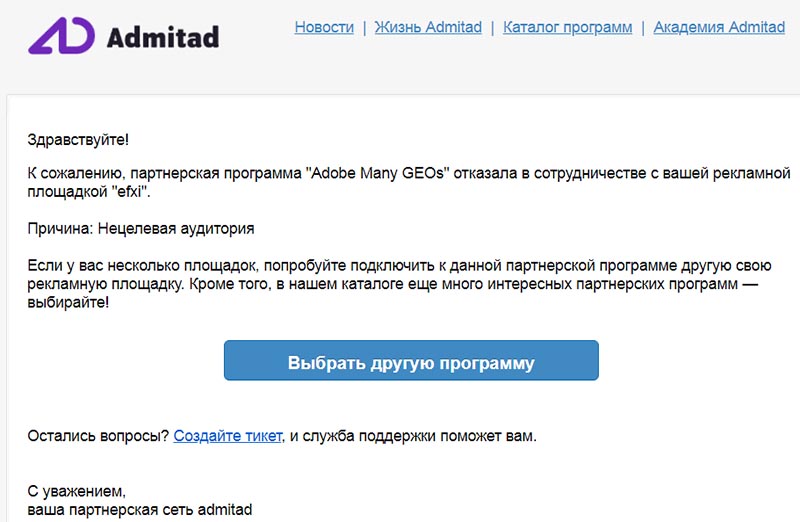The height and width of the screenshot is (522, 800).
Task: Visit the Академия Admitad link
Action: (719, 27)
